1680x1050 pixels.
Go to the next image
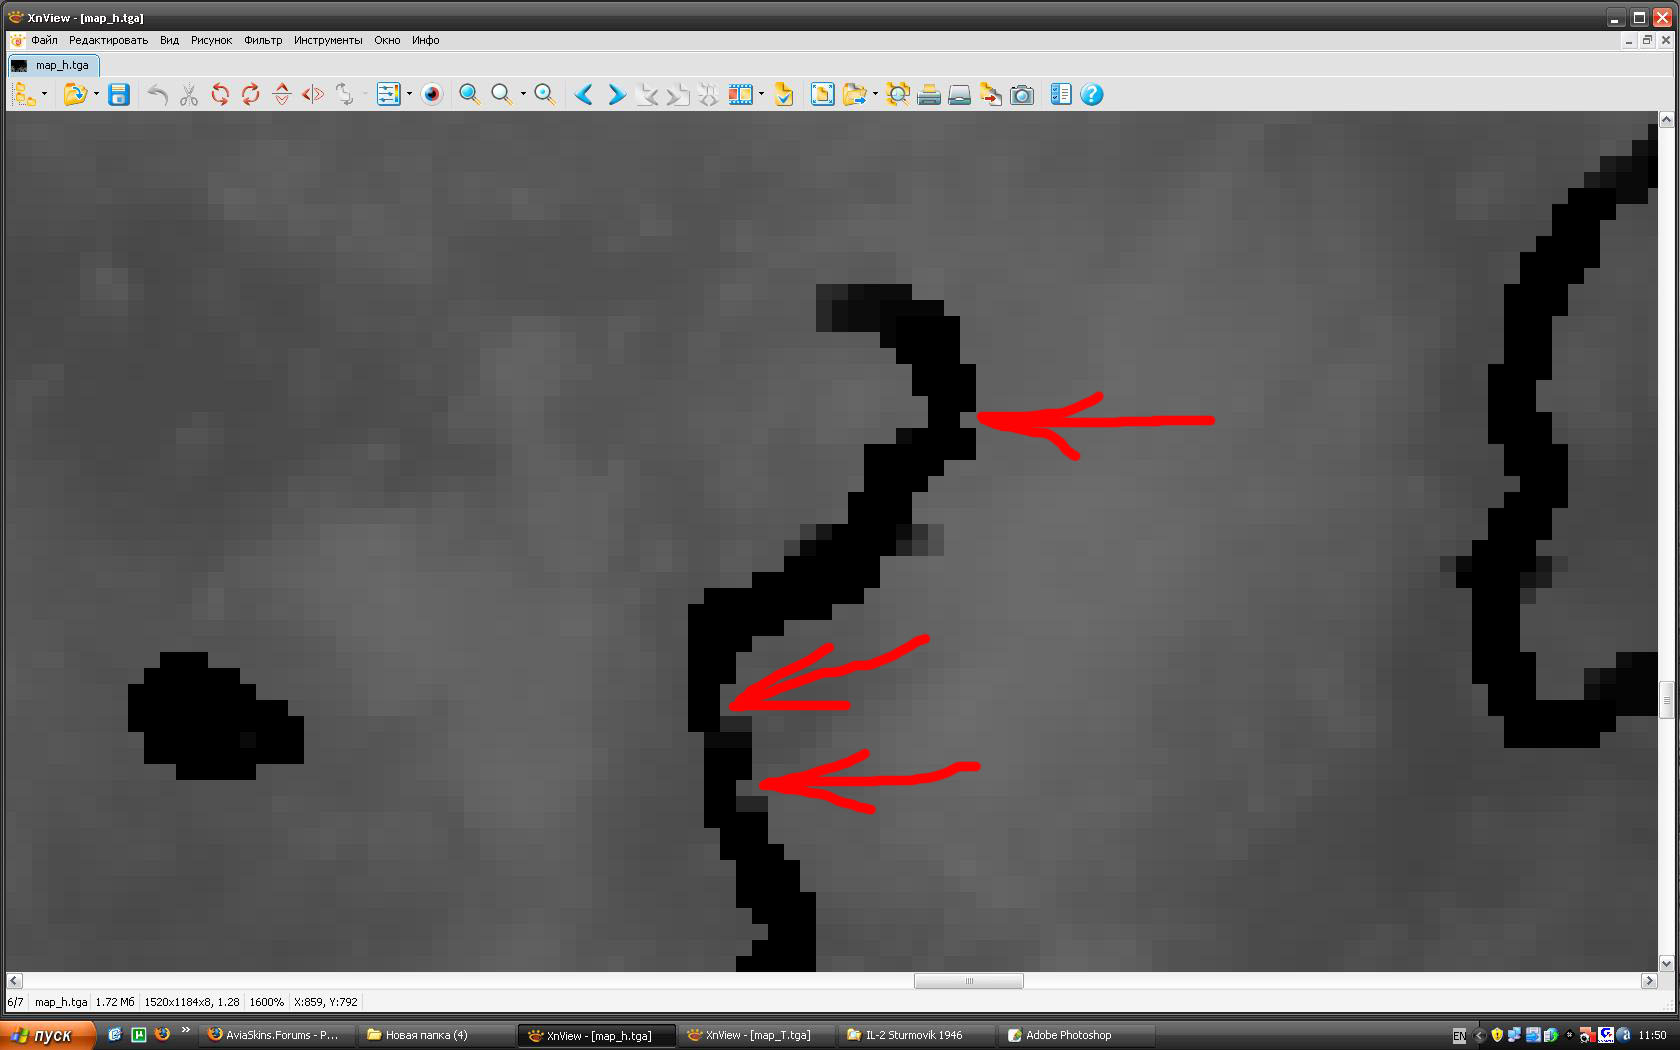(x=616, y=94)
